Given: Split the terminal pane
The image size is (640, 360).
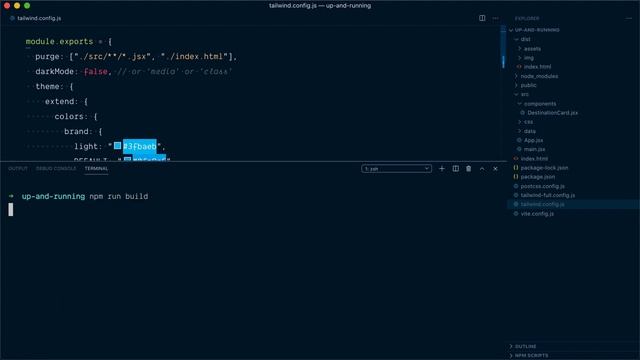Looking at the screenshot, I should pyautogui.click(x=456, y=169).
